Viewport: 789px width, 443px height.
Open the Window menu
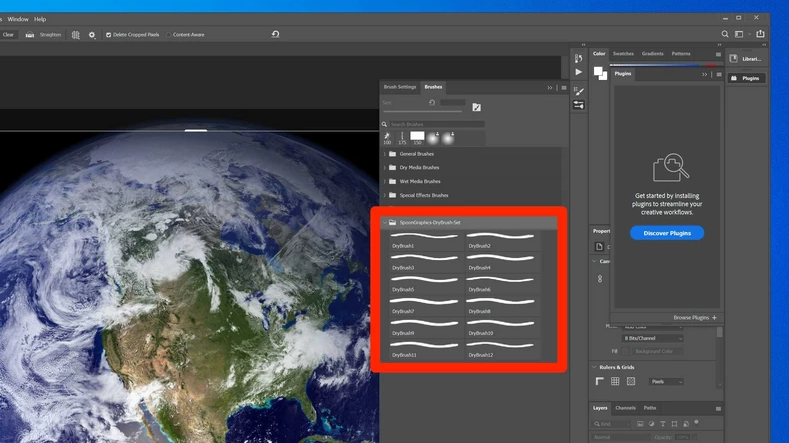pyautogui.click(x=18, y=19)
